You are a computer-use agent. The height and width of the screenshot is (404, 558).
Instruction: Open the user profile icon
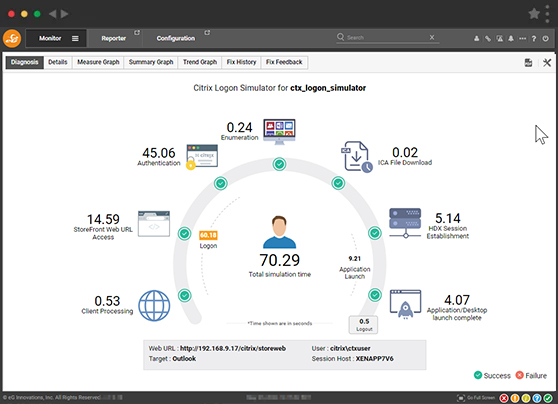(x=477, y=38)
